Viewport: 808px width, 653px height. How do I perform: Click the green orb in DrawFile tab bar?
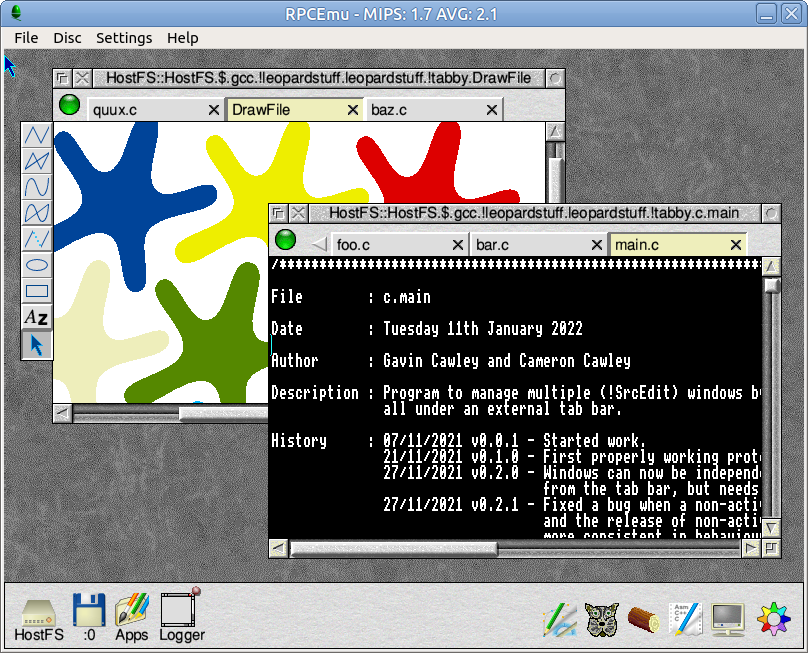69,105
